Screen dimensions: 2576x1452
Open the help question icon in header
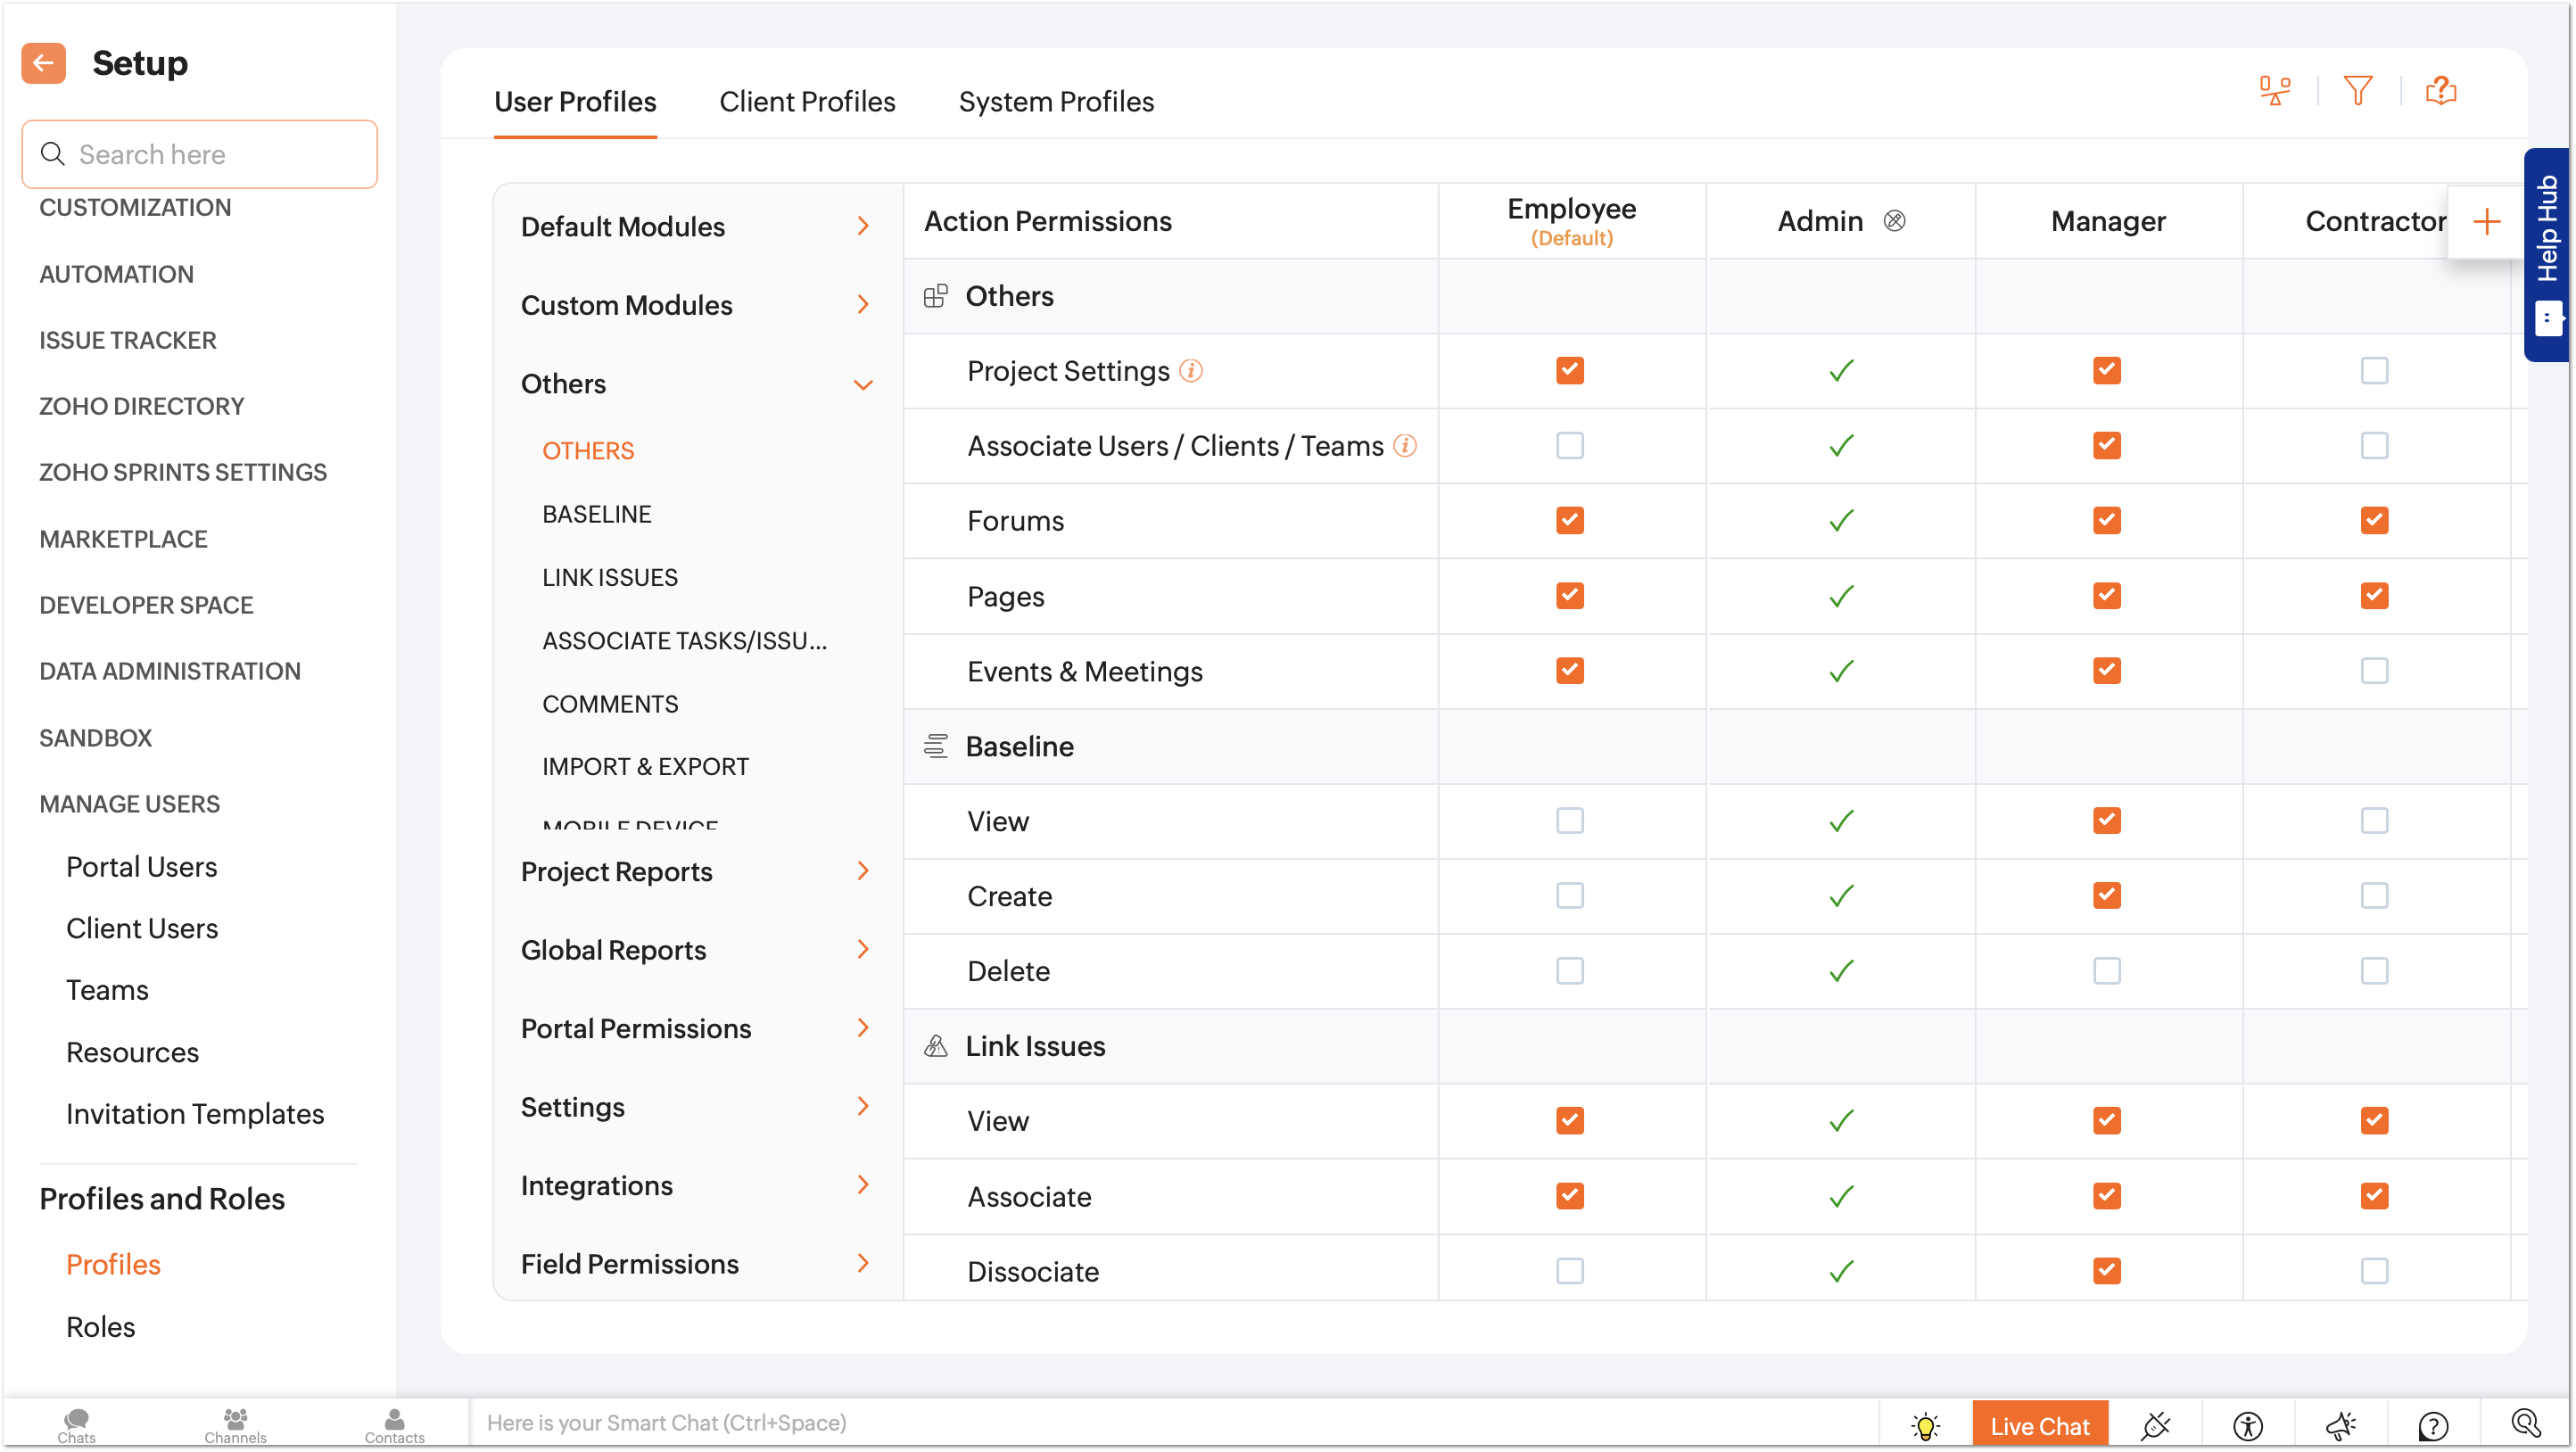(x=2440, y=91)
